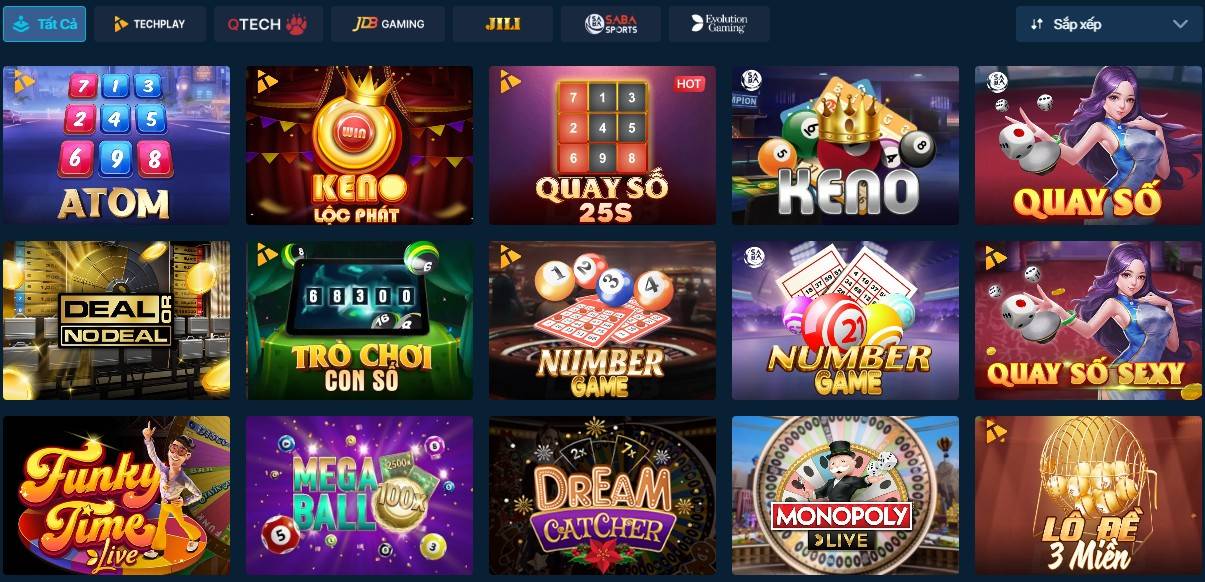
Task: Open Trò Chơi Con Số game
Action: [x=359, y=320]
